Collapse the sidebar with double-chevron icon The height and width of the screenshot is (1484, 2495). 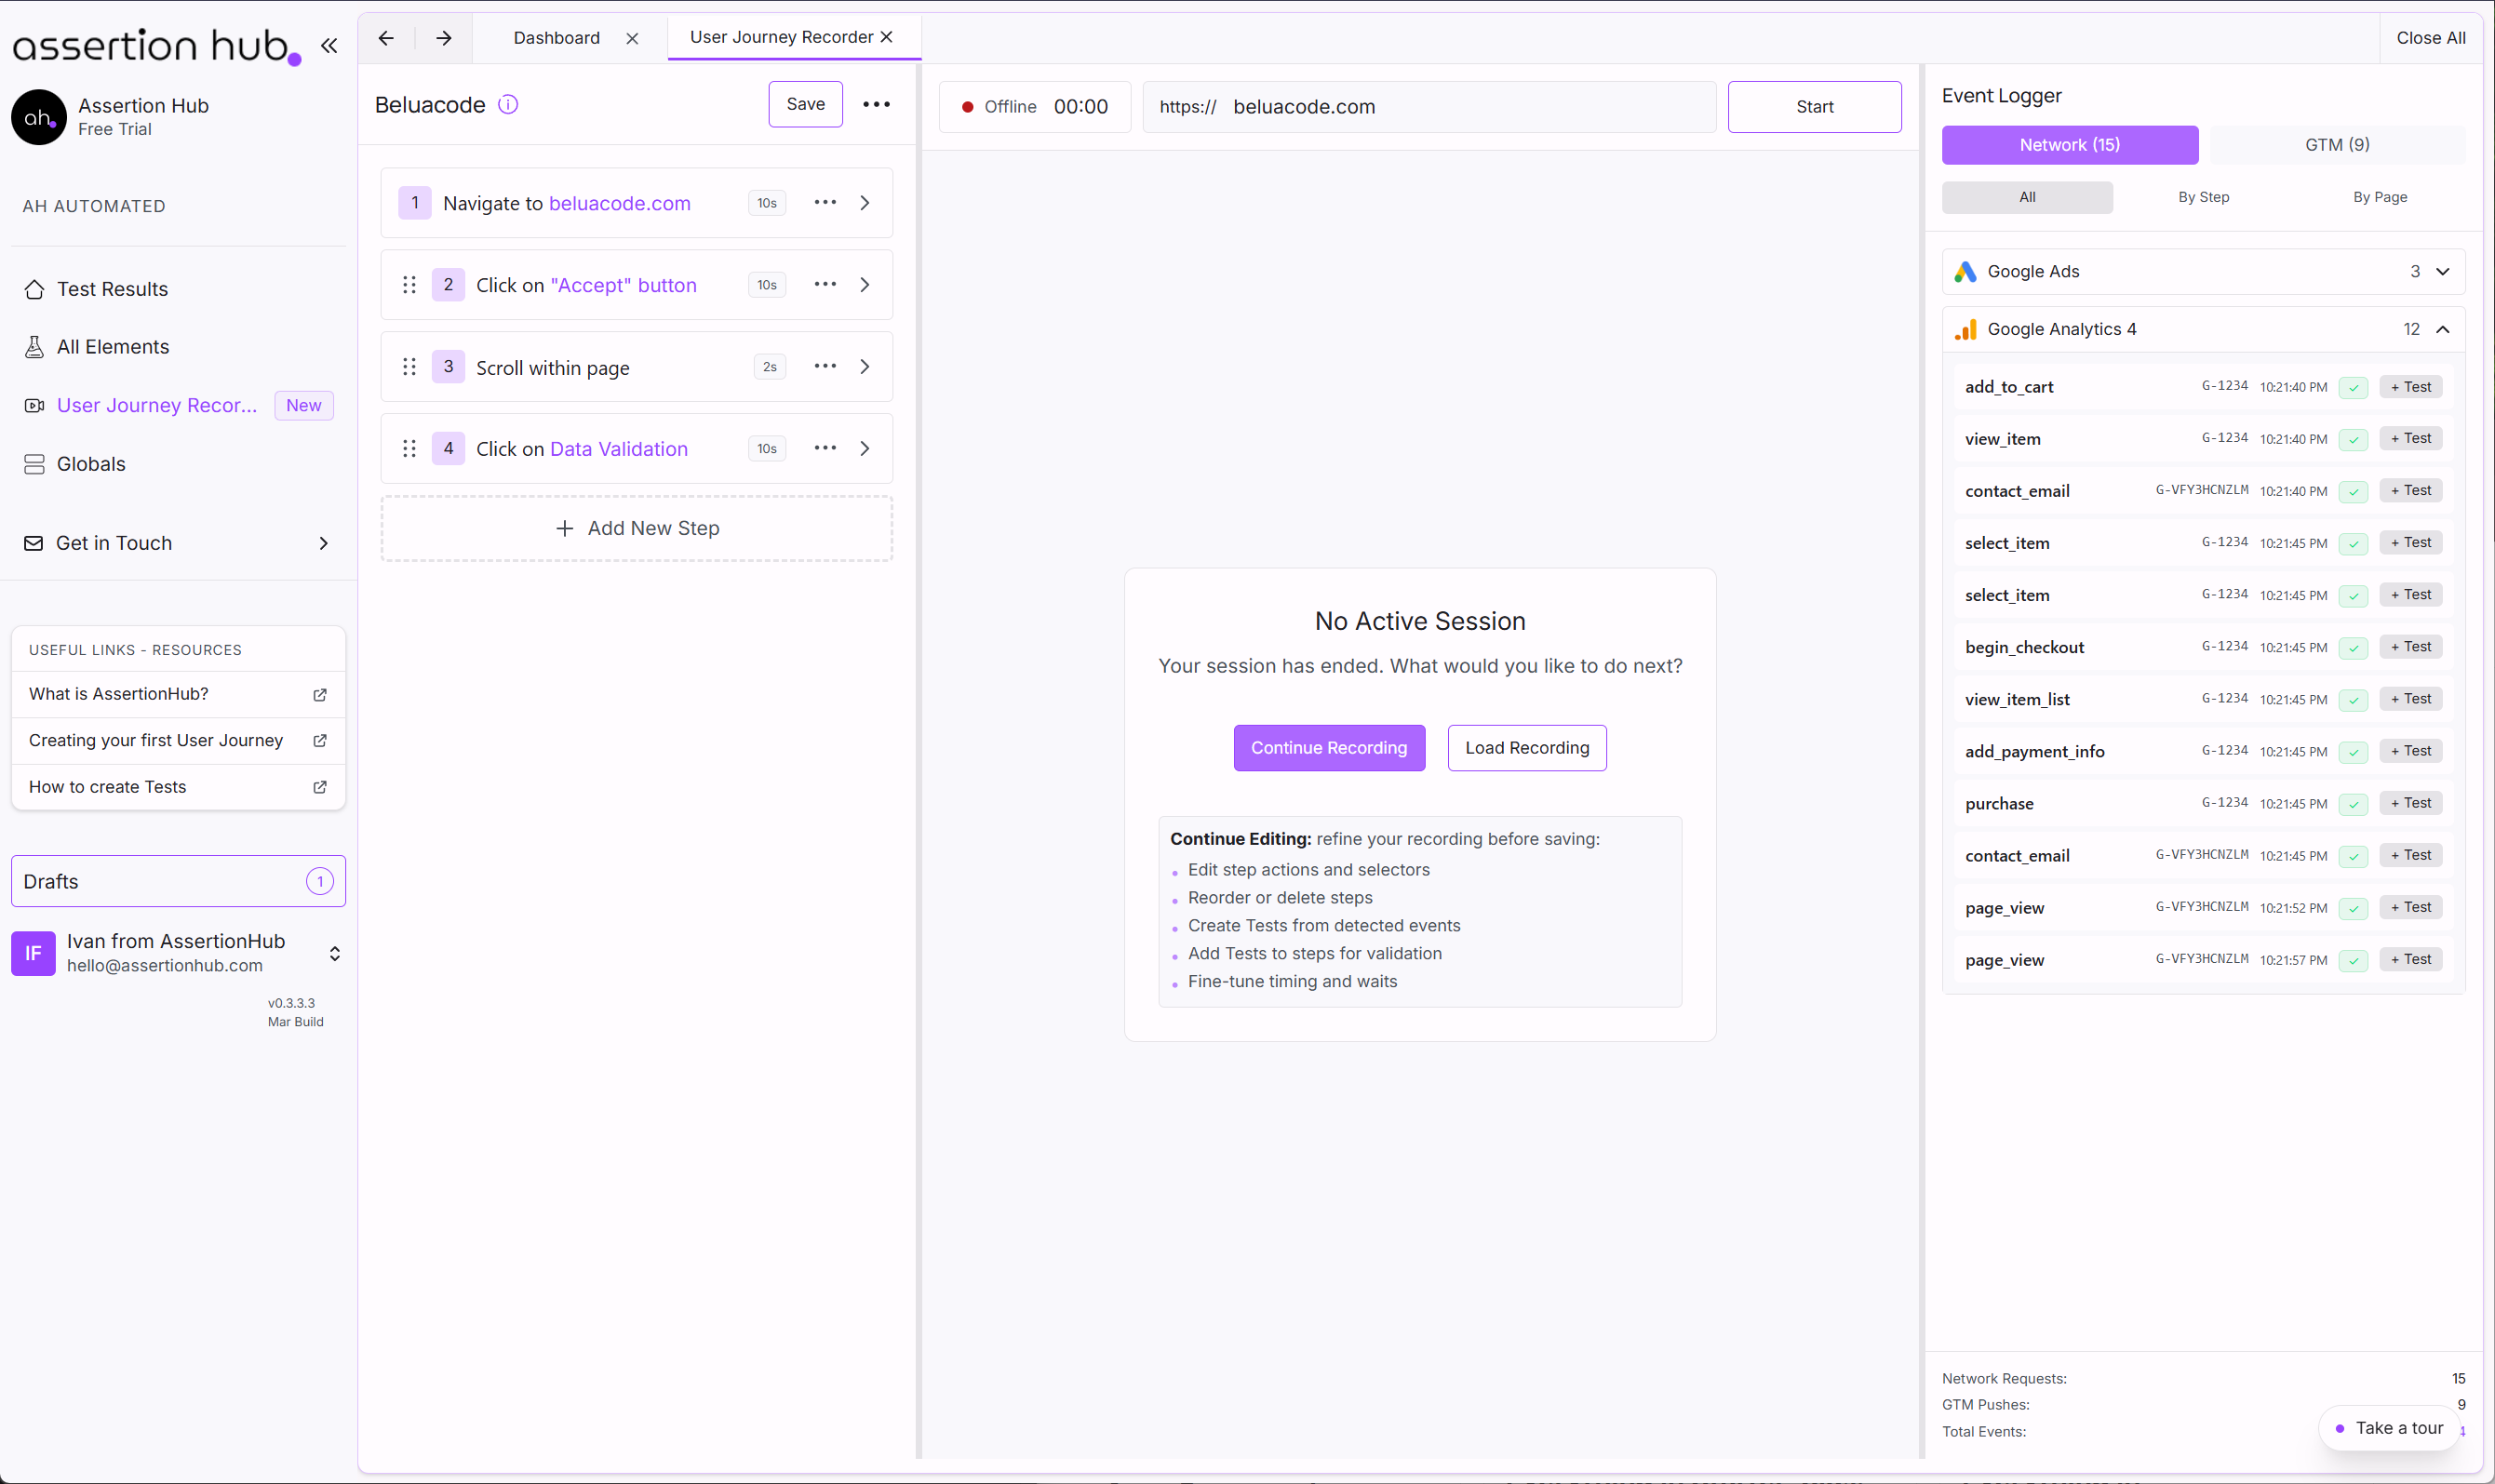[329, 45]
